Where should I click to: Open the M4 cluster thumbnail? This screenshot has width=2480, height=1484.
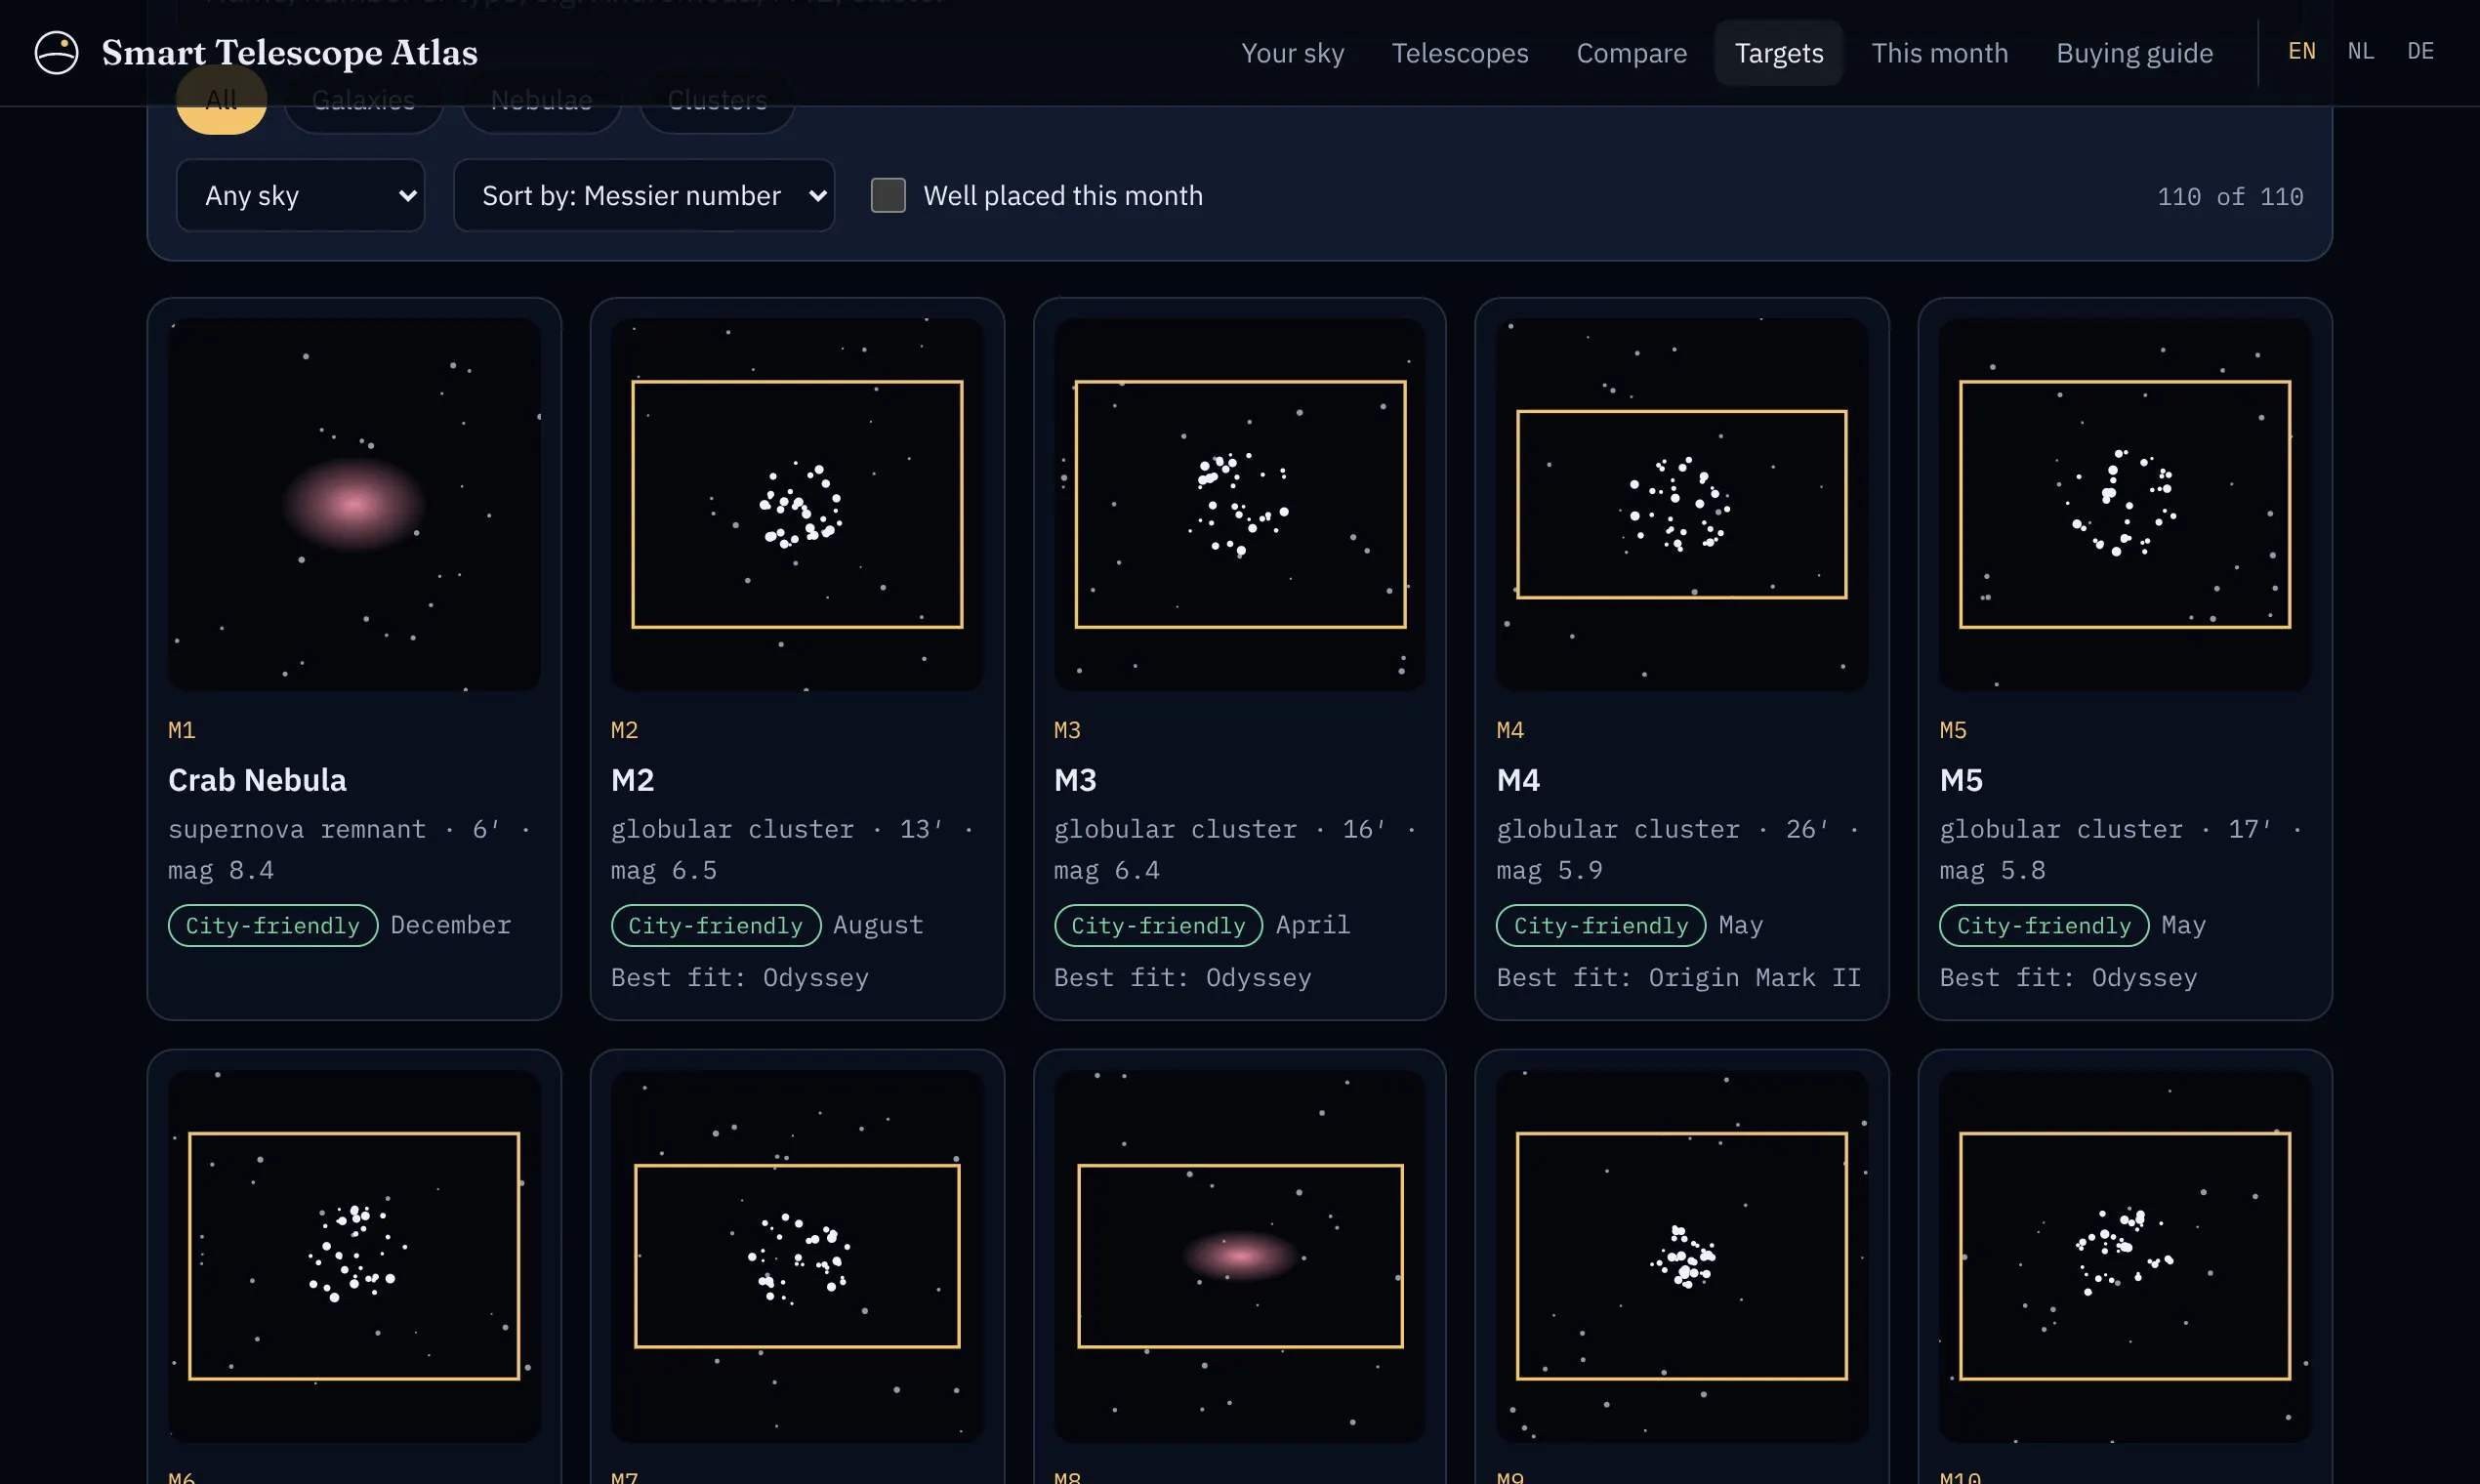click(x=1682, y=505)
